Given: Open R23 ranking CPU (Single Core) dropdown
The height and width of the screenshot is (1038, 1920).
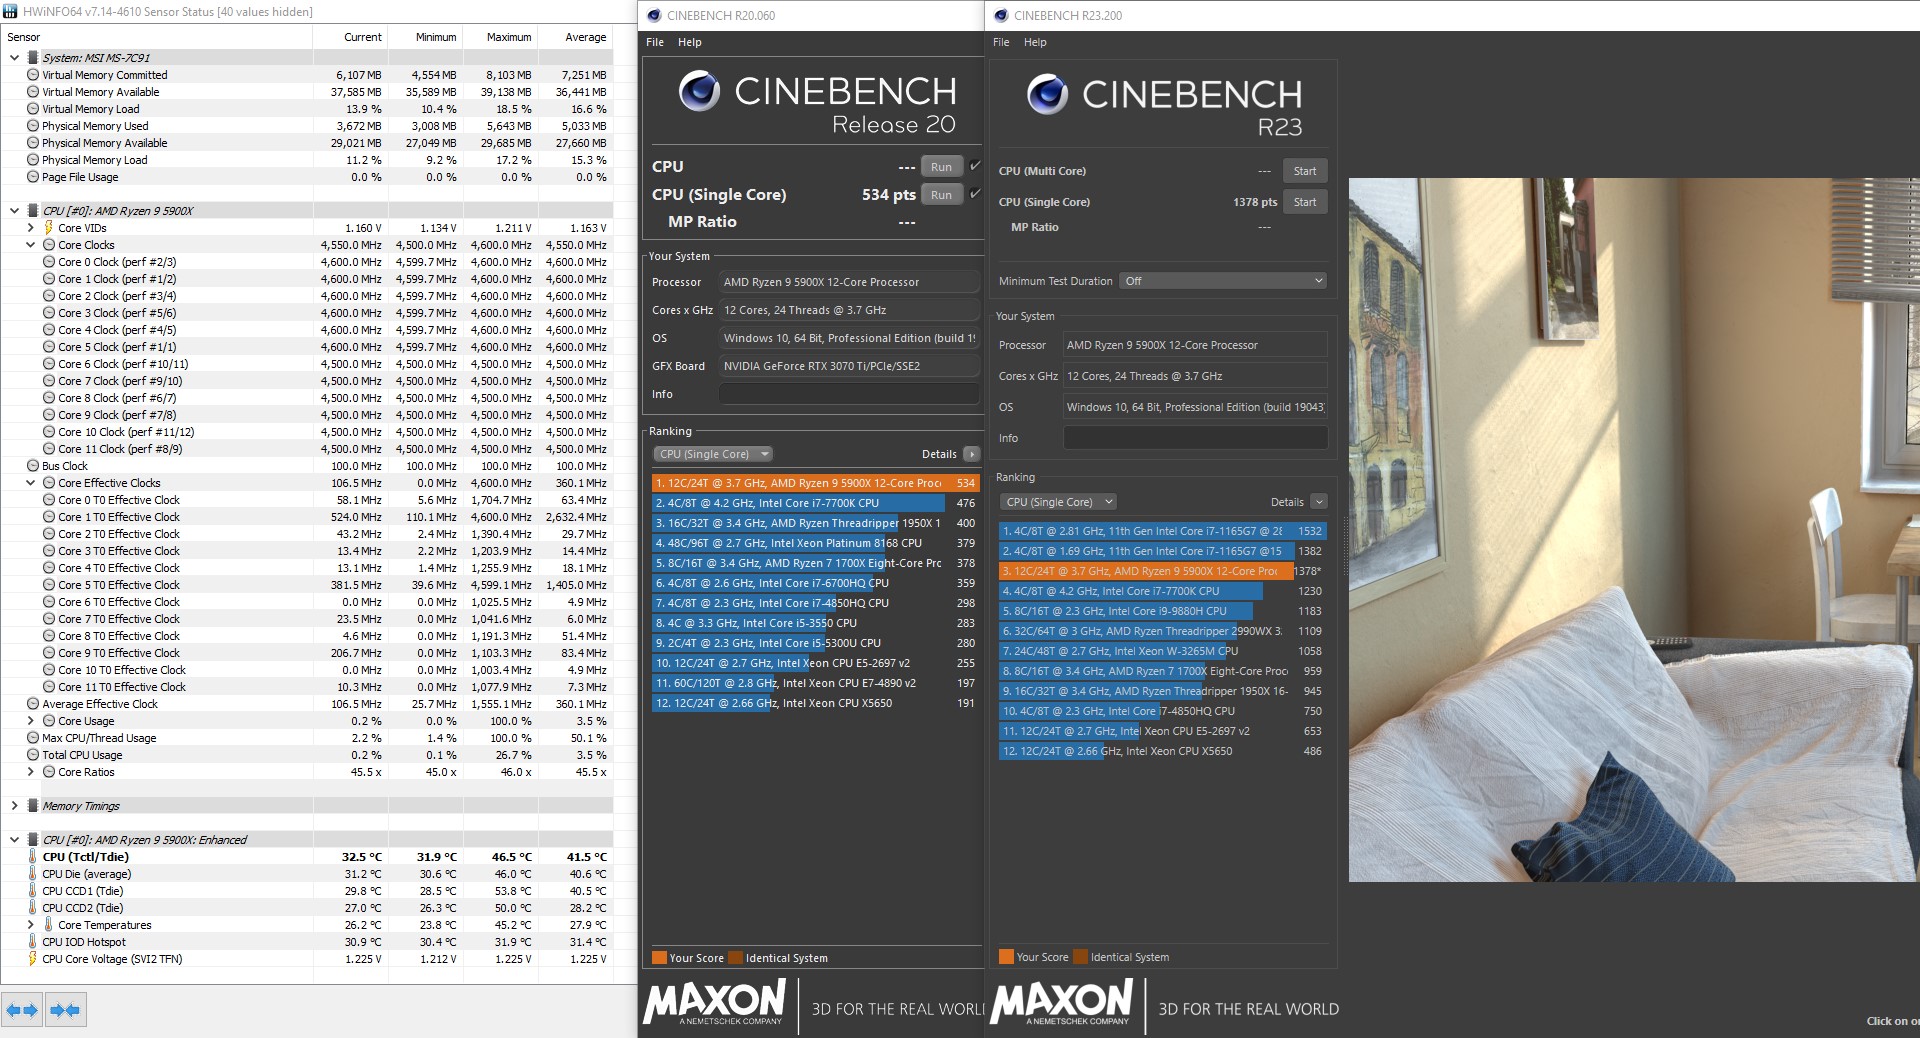Looking at the screenshot, I should click(x=1059, y=502).
